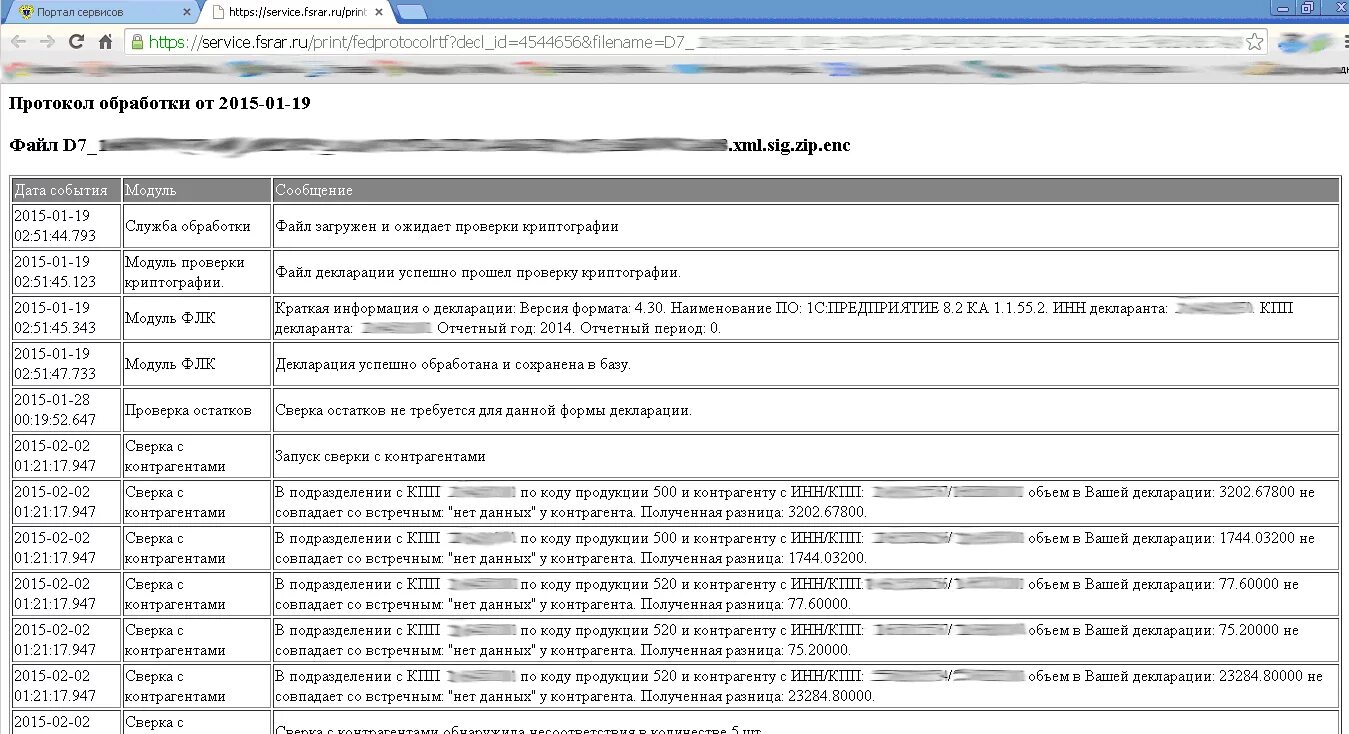
Task: Click the message with difference 75.20000
Action: click(806, 640)
